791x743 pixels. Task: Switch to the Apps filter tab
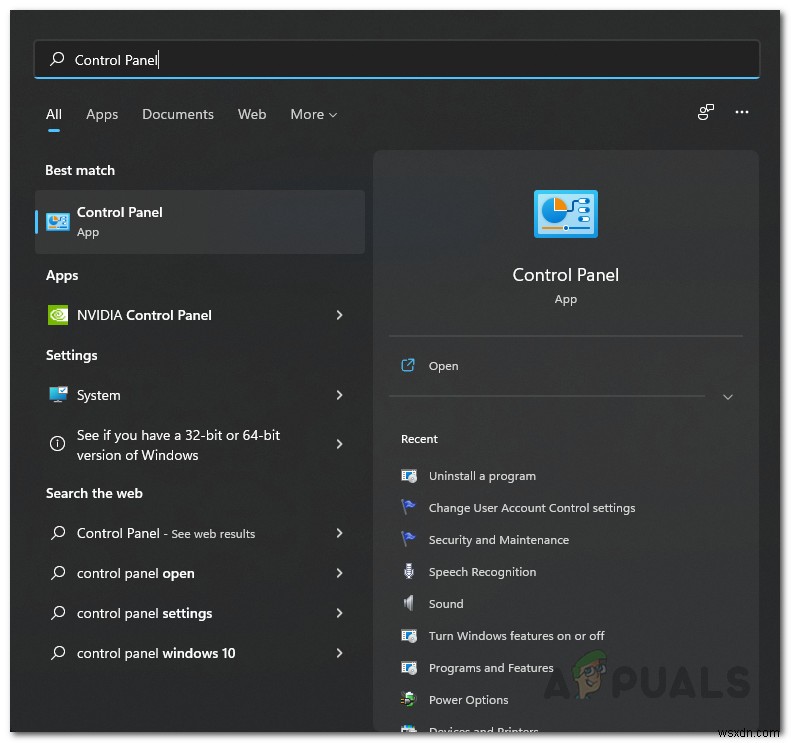pyautogui.click(x=102, y=115)
